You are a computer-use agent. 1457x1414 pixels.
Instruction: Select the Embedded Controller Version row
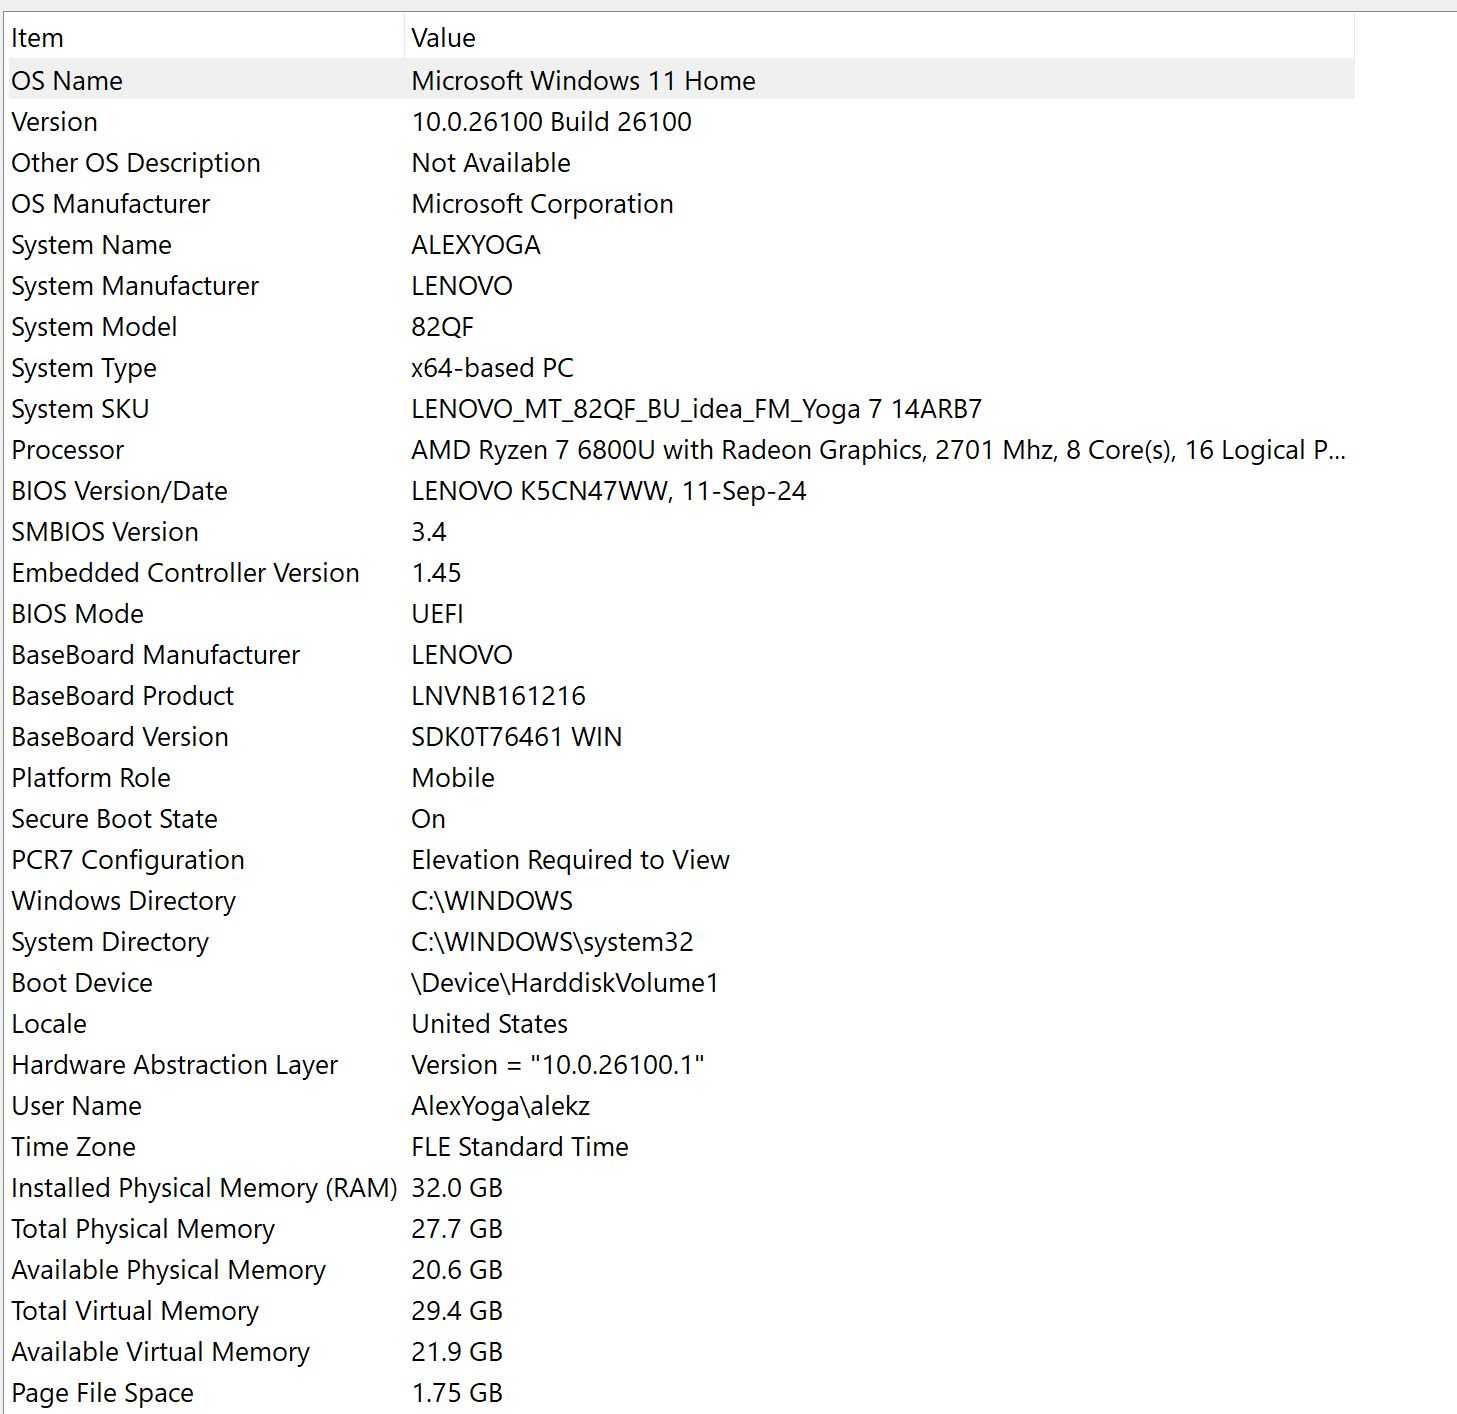pos(185,572)
